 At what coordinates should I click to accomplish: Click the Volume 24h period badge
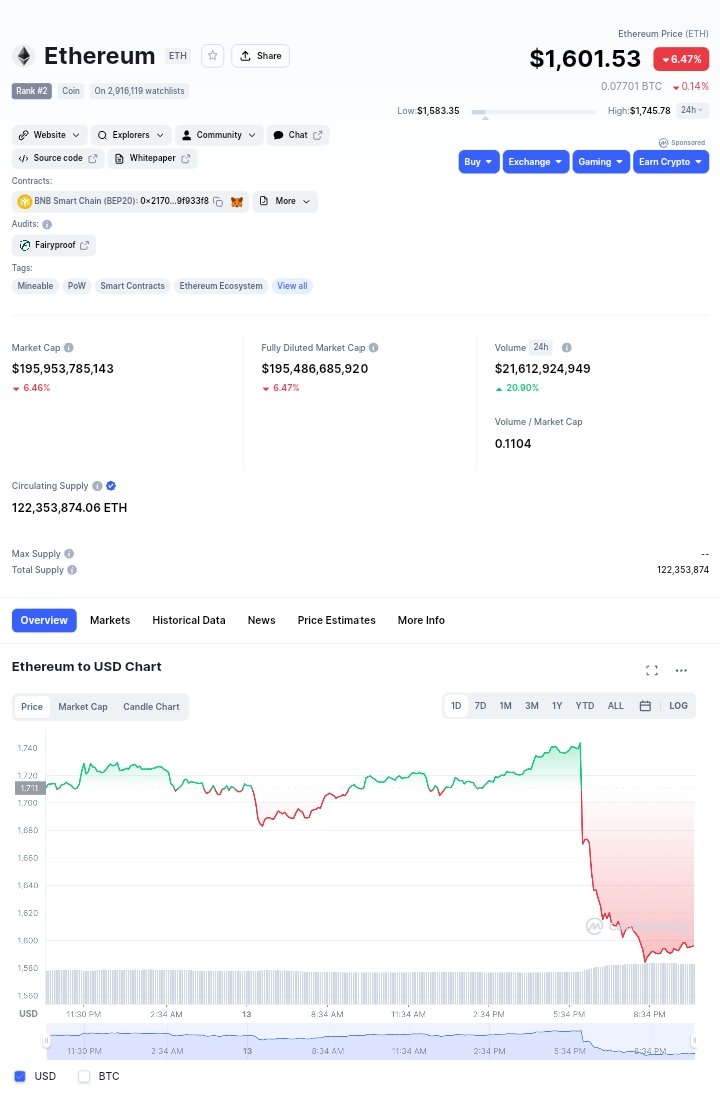pyautogui.click(x=541, y=347)
